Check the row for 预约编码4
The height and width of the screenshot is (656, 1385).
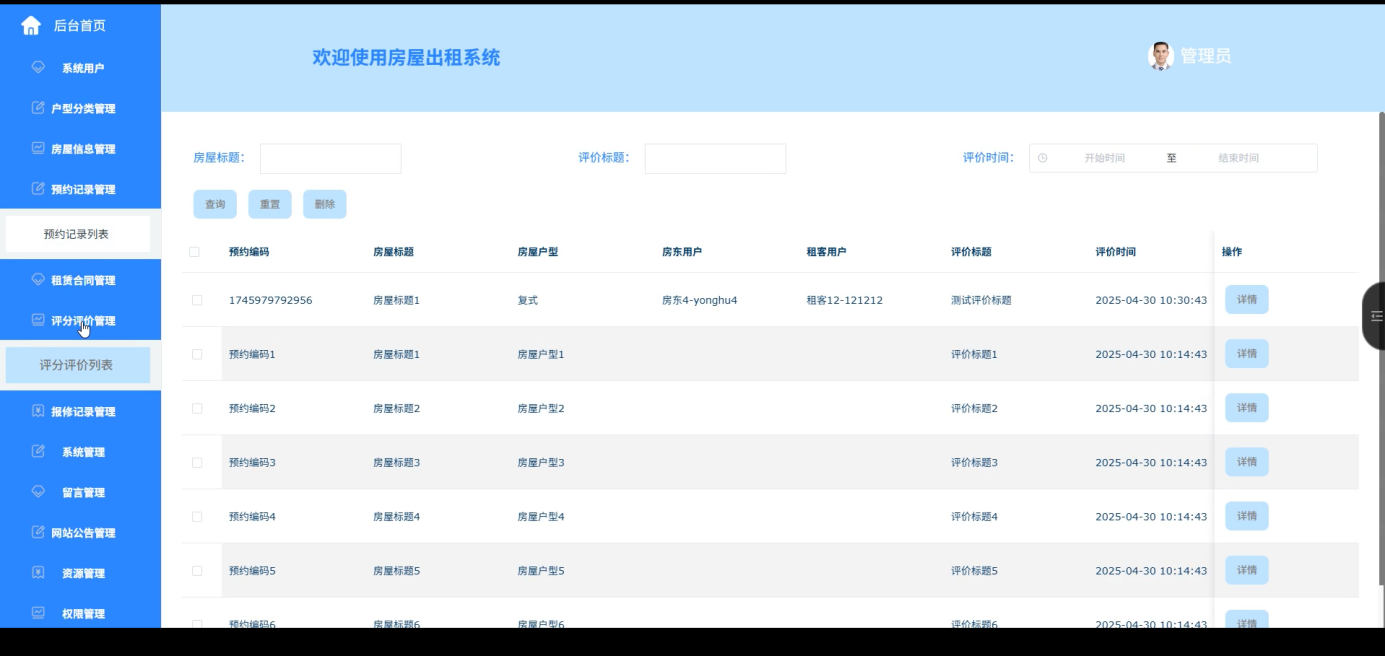[197, 516]
